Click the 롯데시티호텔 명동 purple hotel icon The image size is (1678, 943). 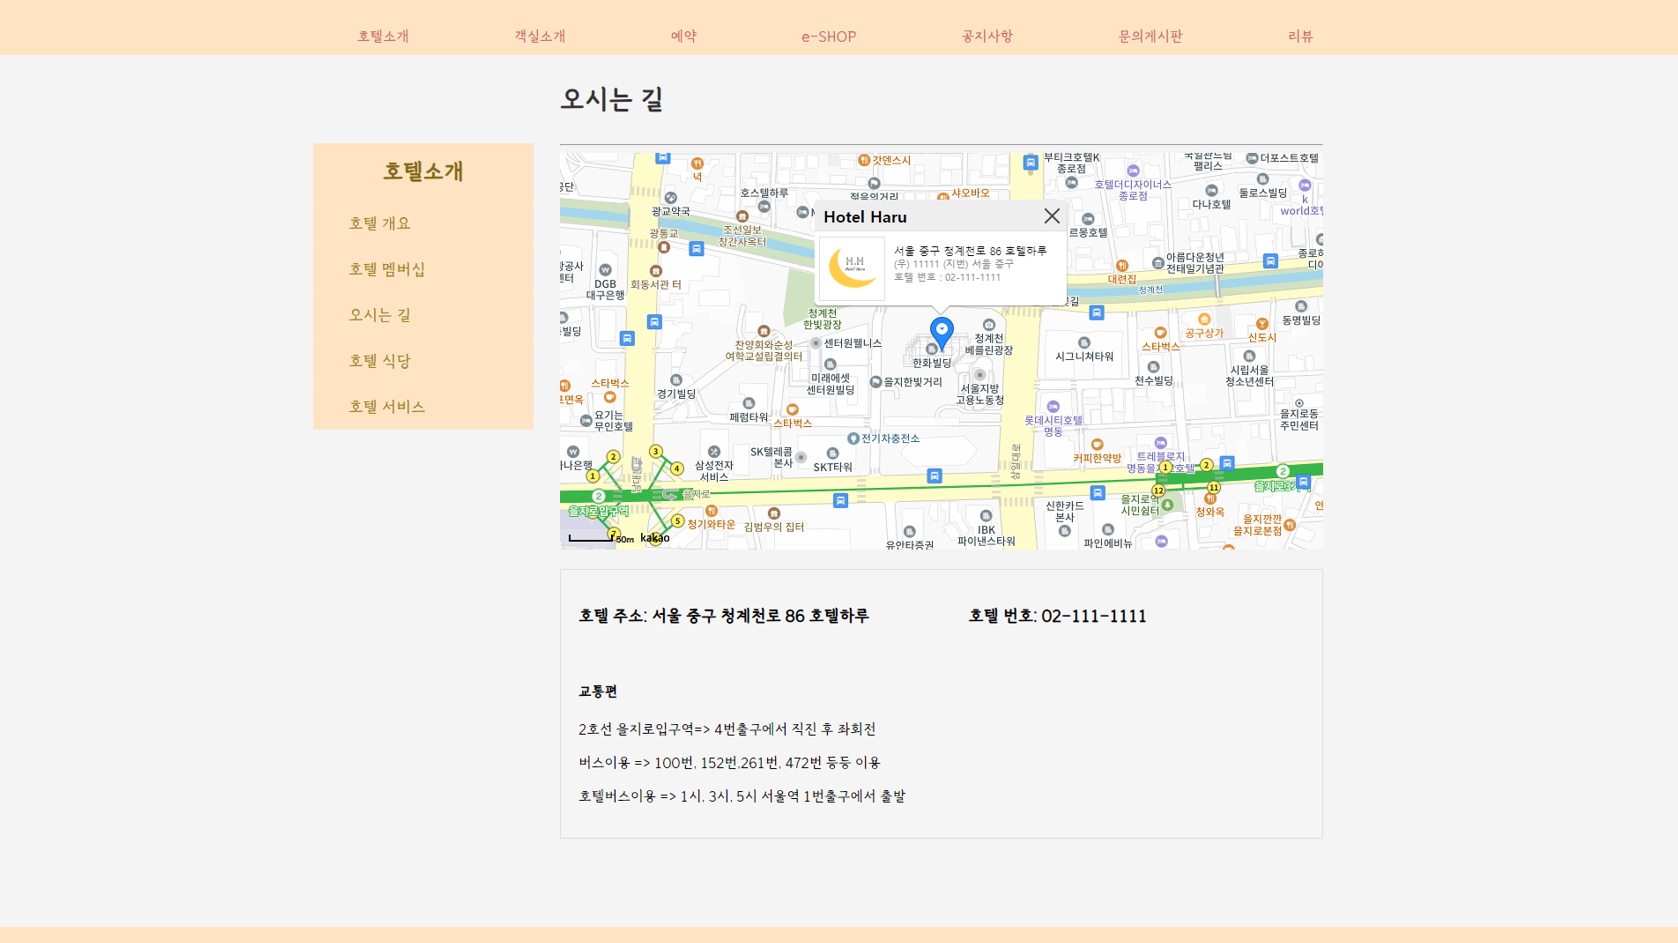(x=1053, y=407)
